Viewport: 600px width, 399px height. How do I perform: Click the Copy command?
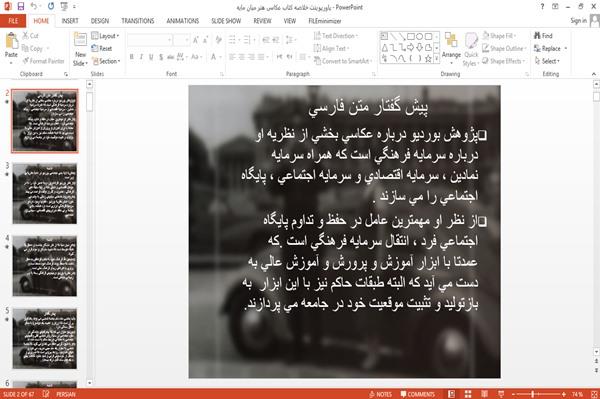tap(32, 49)
